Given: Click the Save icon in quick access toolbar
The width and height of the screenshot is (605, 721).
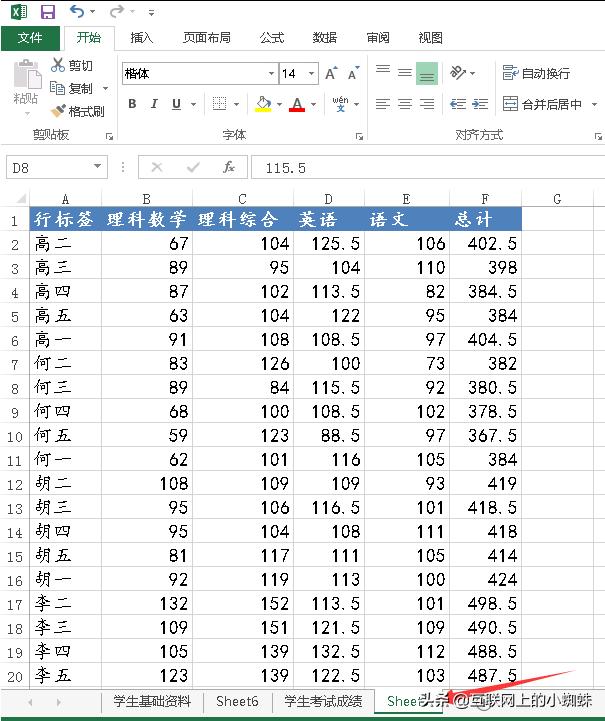Looking at the screenshot, I should (x=47, y=11).
